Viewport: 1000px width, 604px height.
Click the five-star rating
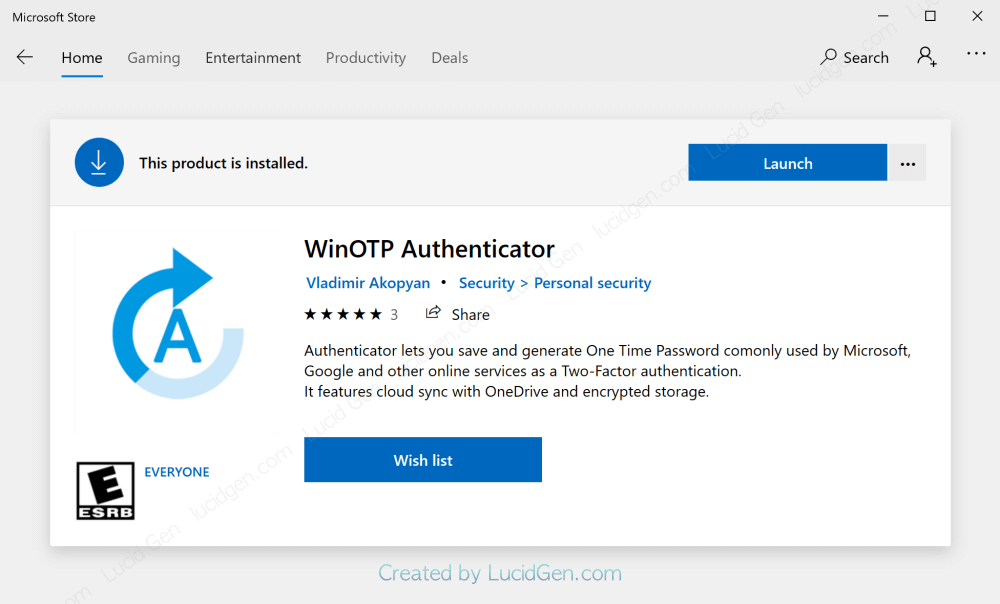(343, 314)
